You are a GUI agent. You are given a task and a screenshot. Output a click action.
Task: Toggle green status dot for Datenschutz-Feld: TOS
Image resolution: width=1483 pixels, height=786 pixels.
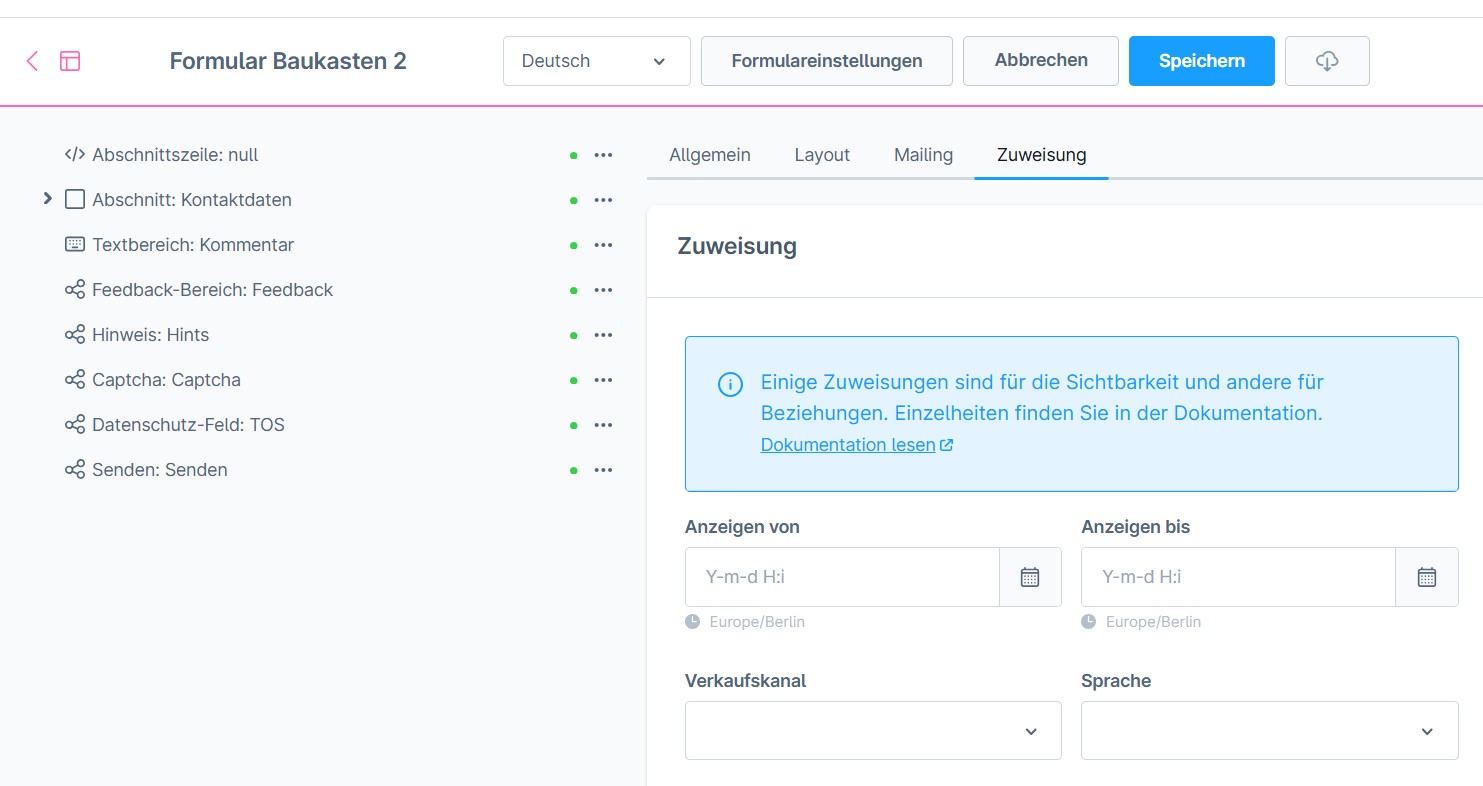coord(574,426)
